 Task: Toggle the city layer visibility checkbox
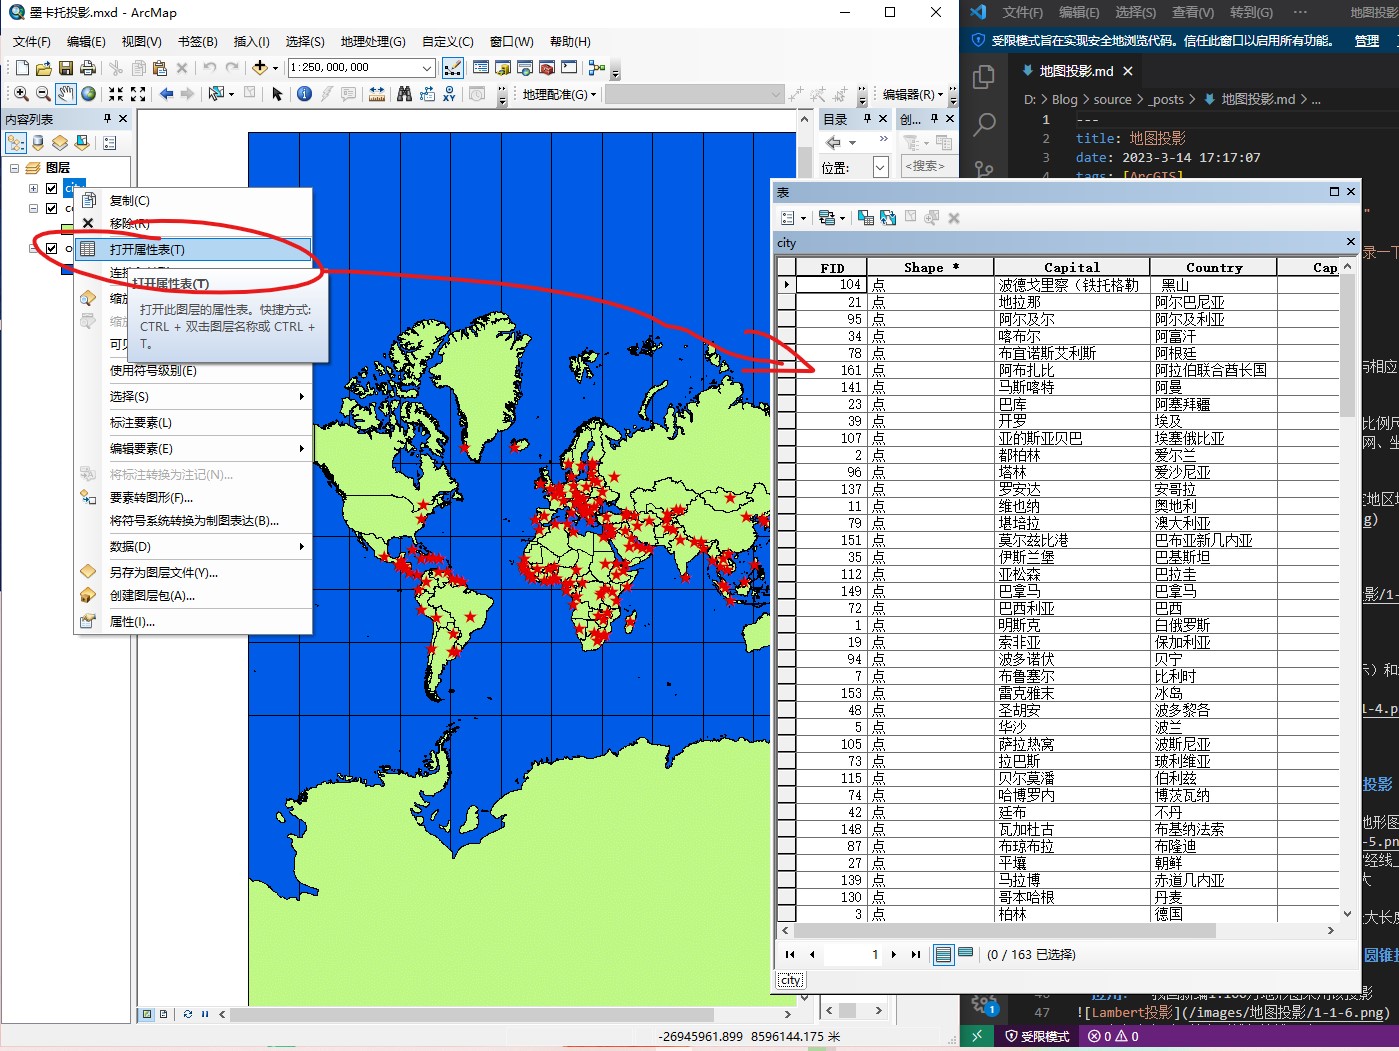point(52,188)
